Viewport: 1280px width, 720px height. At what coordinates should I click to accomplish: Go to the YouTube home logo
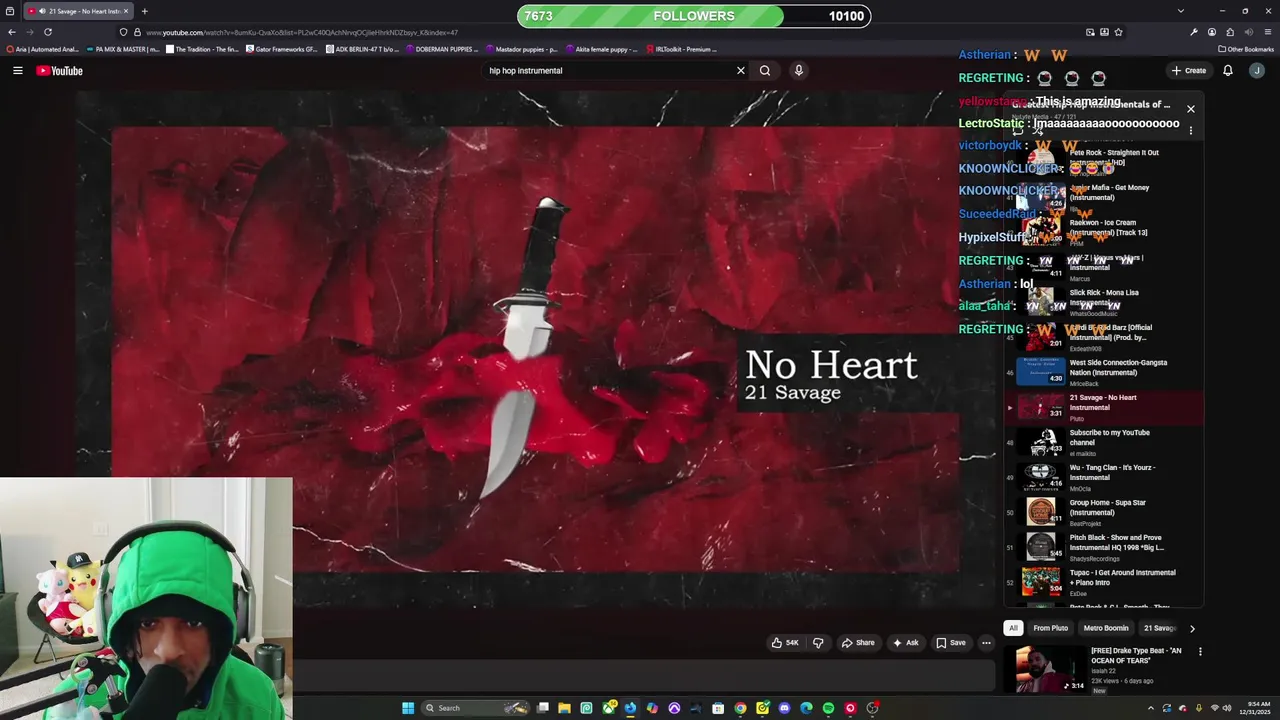(59, 70)
